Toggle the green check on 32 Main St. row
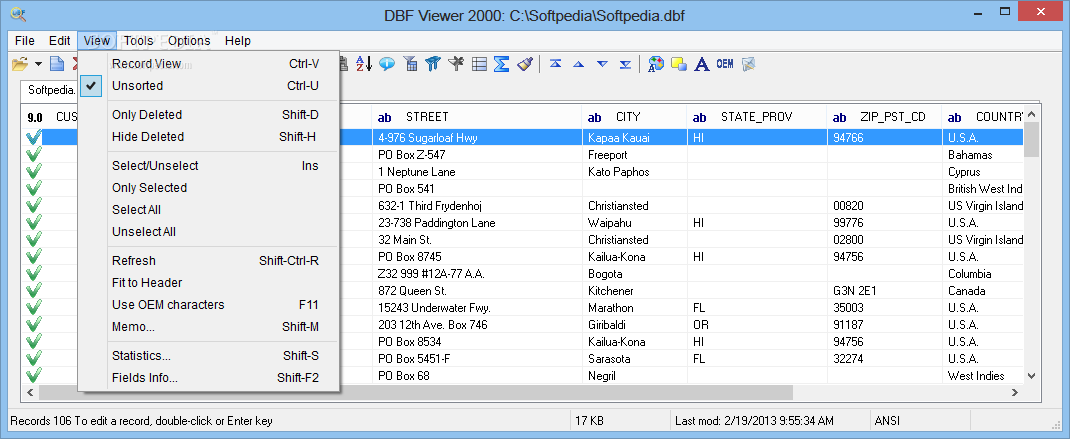Screen dimensions: 1070x439 (33, 240)
